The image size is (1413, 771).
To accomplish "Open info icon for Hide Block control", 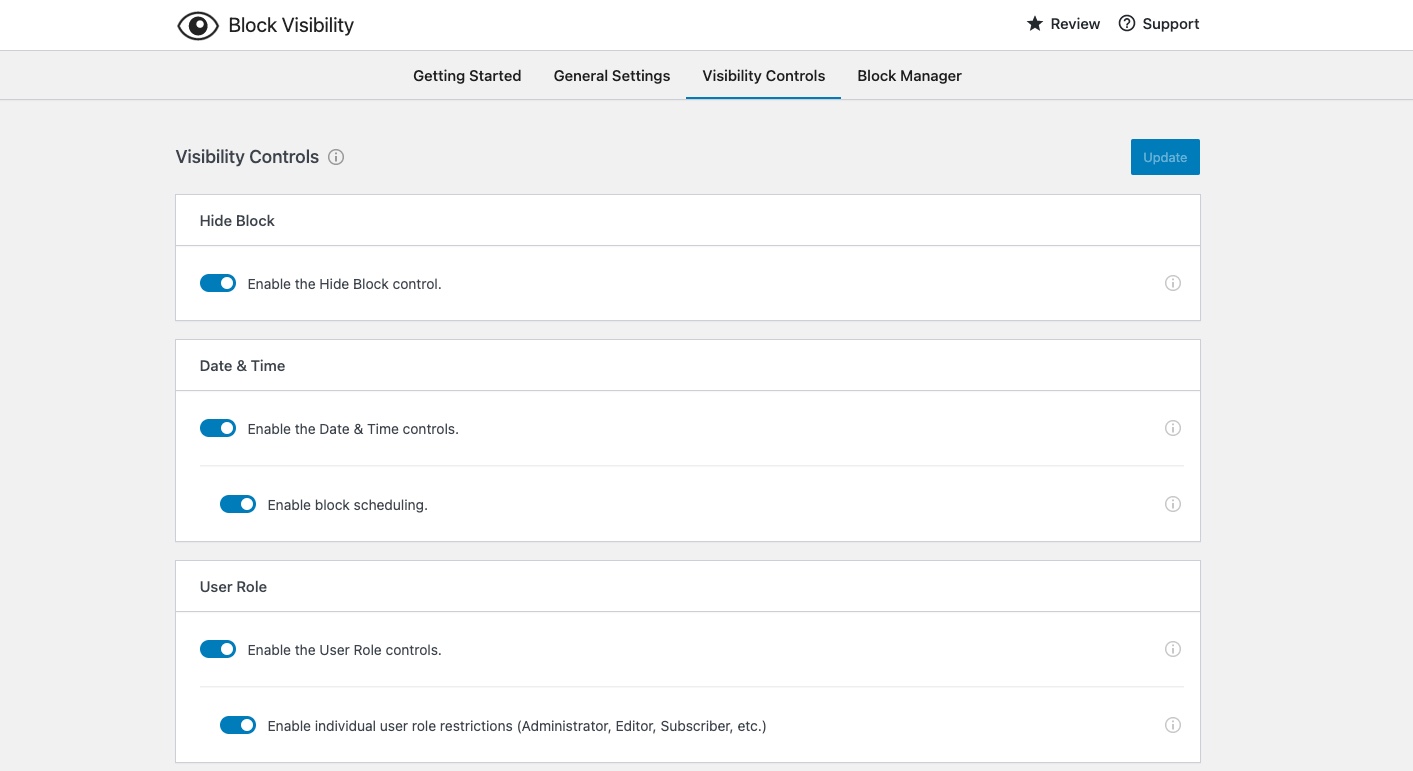I will 1173,283.
